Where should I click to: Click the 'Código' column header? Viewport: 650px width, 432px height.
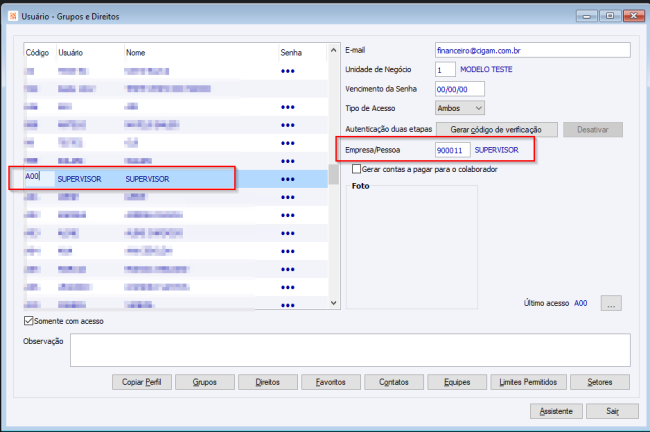tap(37, 53)
